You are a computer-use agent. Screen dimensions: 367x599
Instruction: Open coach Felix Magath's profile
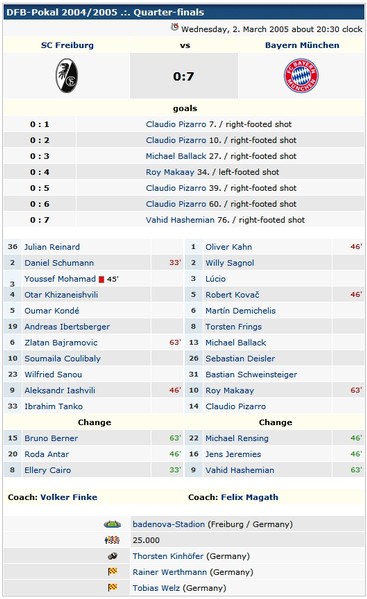(x=249, y=497)
